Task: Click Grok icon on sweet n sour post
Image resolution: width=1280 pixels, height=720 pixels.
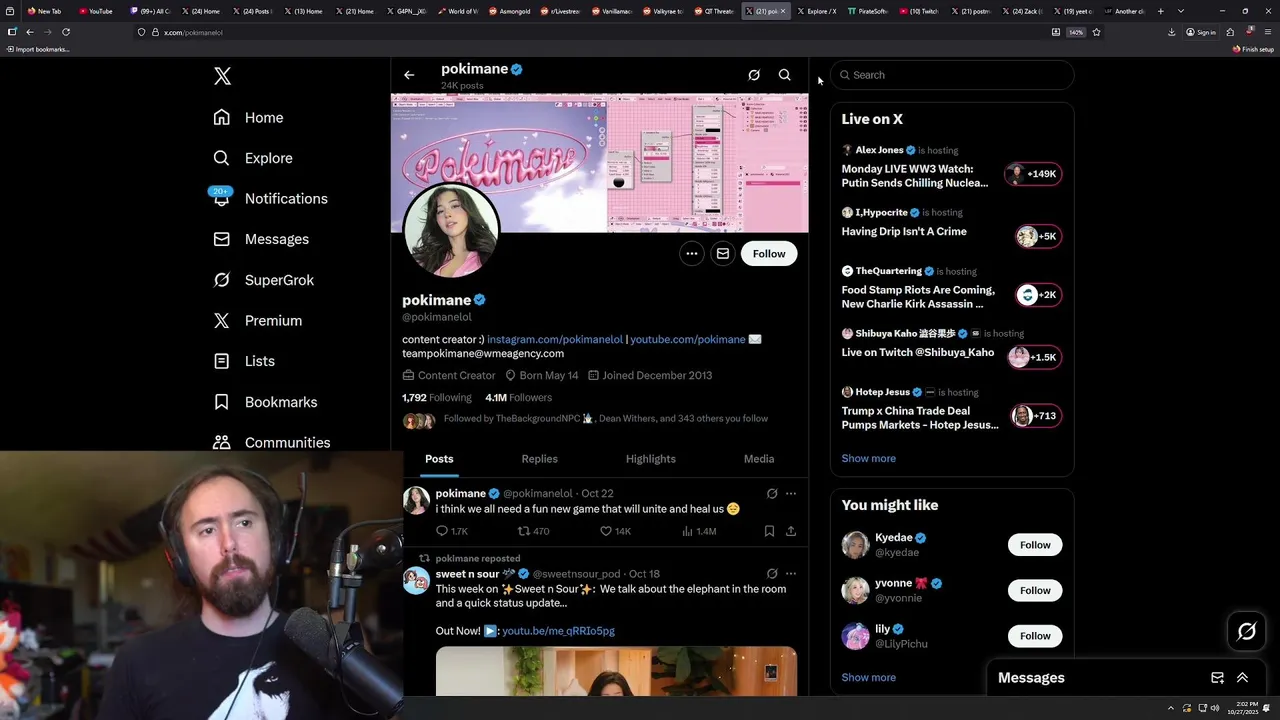Action: pyautogui.click(x=772, y=574)
